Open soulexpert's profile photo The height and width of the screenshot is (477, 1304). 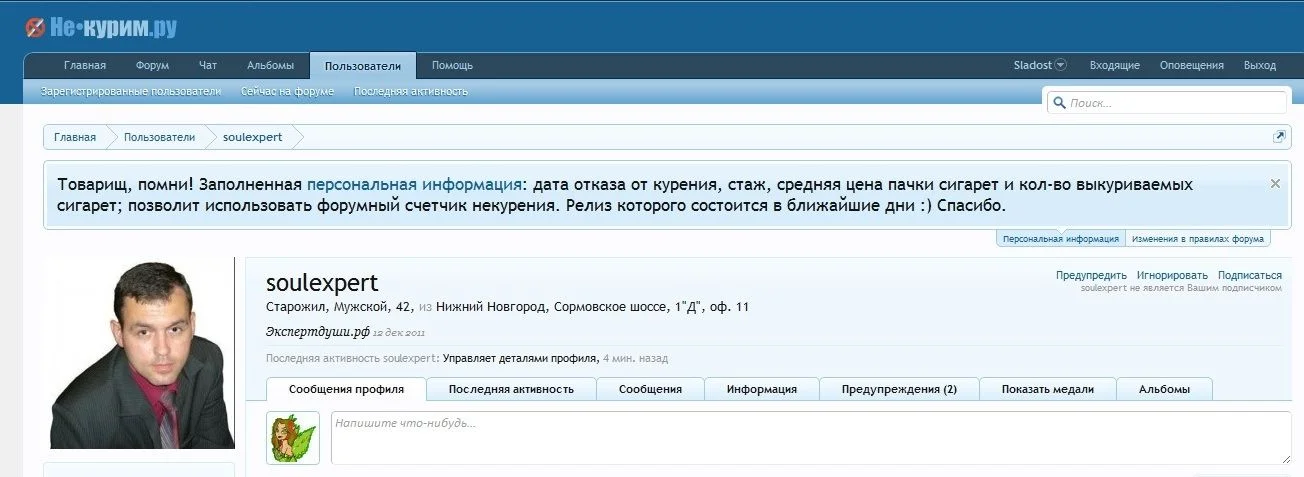tap(140, 353)
